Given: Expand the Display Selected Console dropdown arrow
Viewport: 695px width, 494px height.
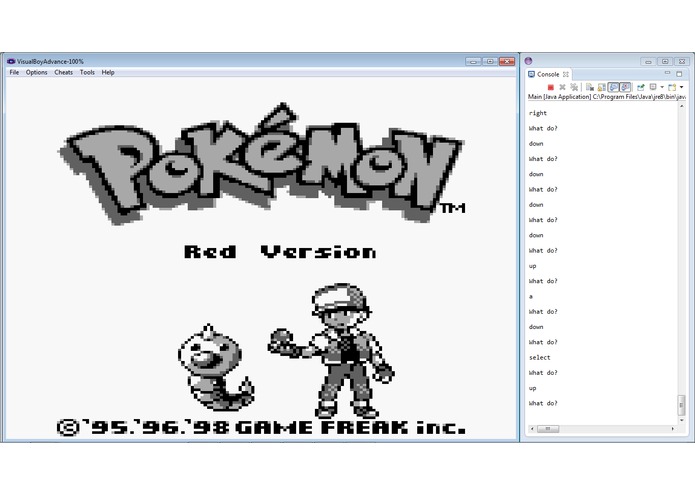Looking at the screenshot, I should [x=662, y=87].
